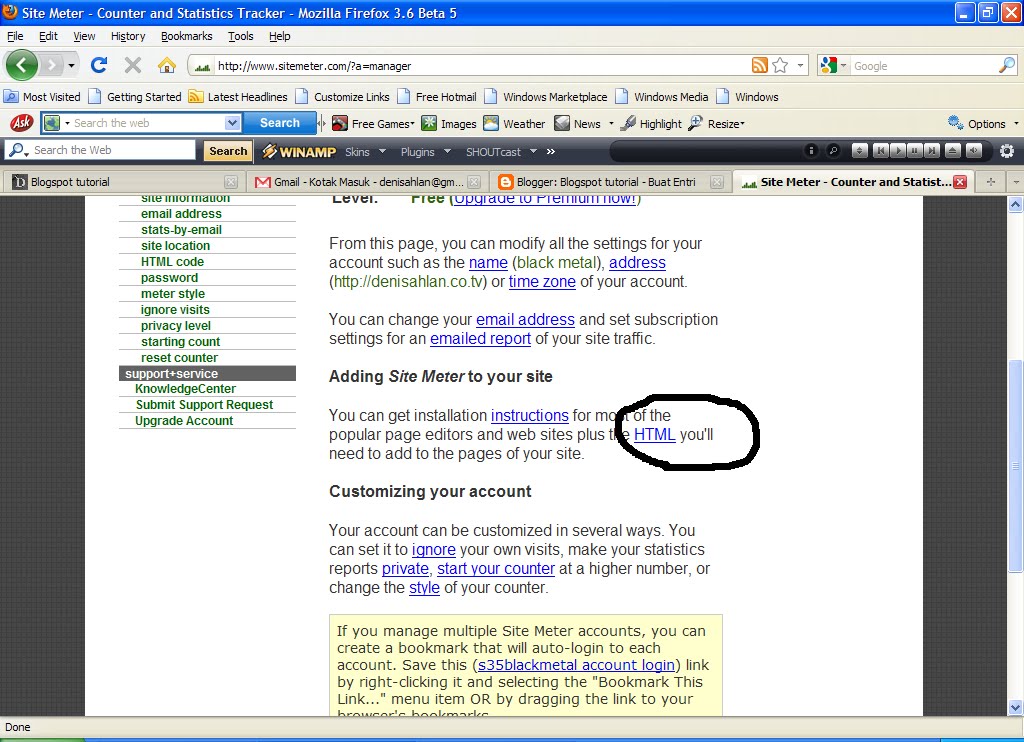Click the Ask toolbar Search button

tap(280, 123)
